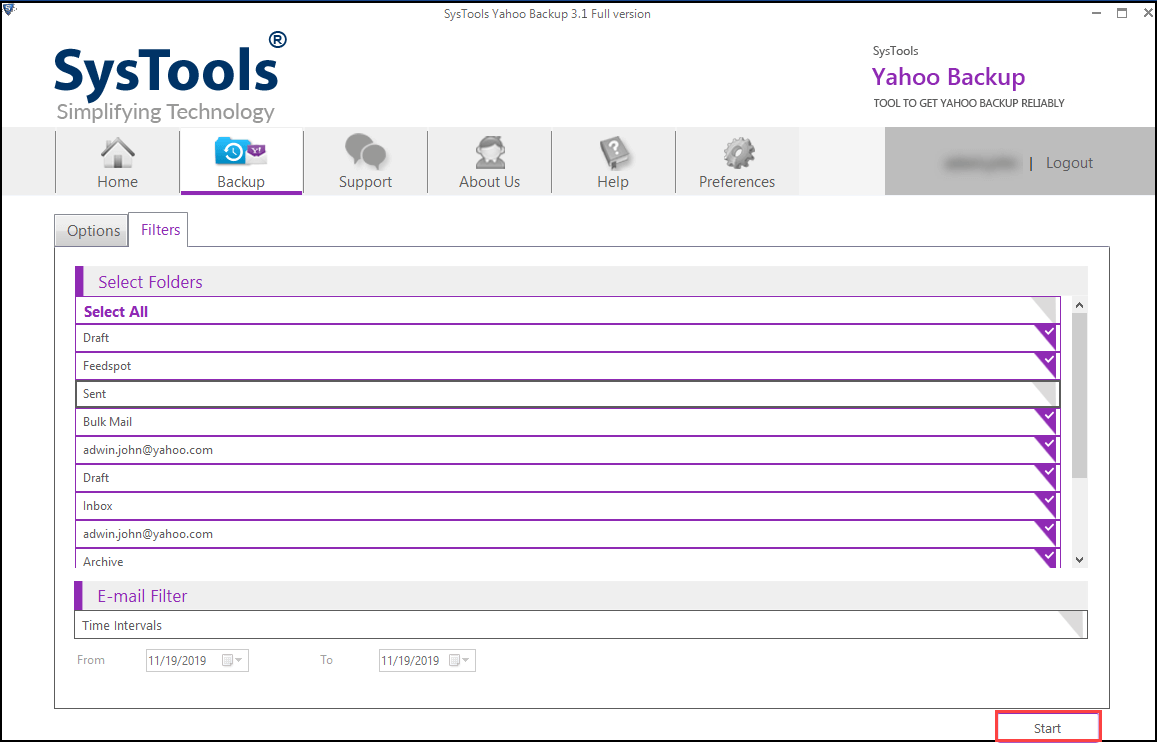Image resolution: width=1157 pixels, height=743 pixels.
Task: Go to the Home section
Action: tap(117, 162)
